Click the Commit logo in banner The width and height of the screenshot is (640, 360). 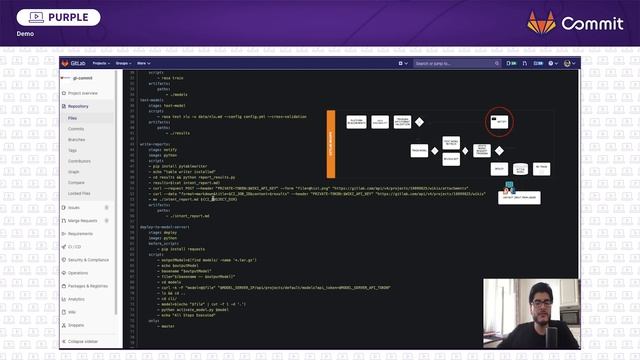point(576,23)
